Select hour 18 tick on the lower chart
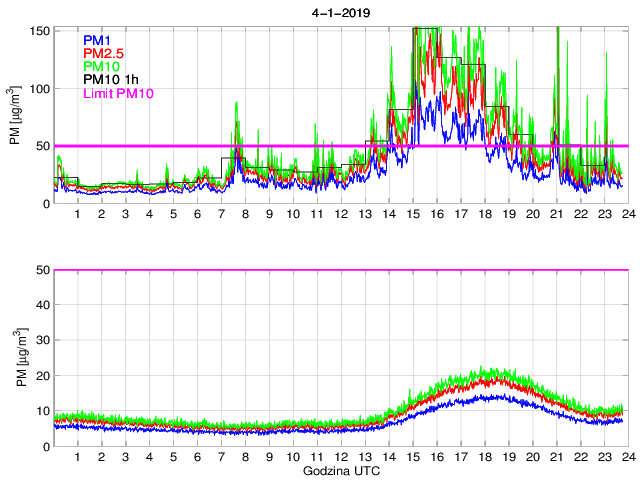 tap(484, 457)
